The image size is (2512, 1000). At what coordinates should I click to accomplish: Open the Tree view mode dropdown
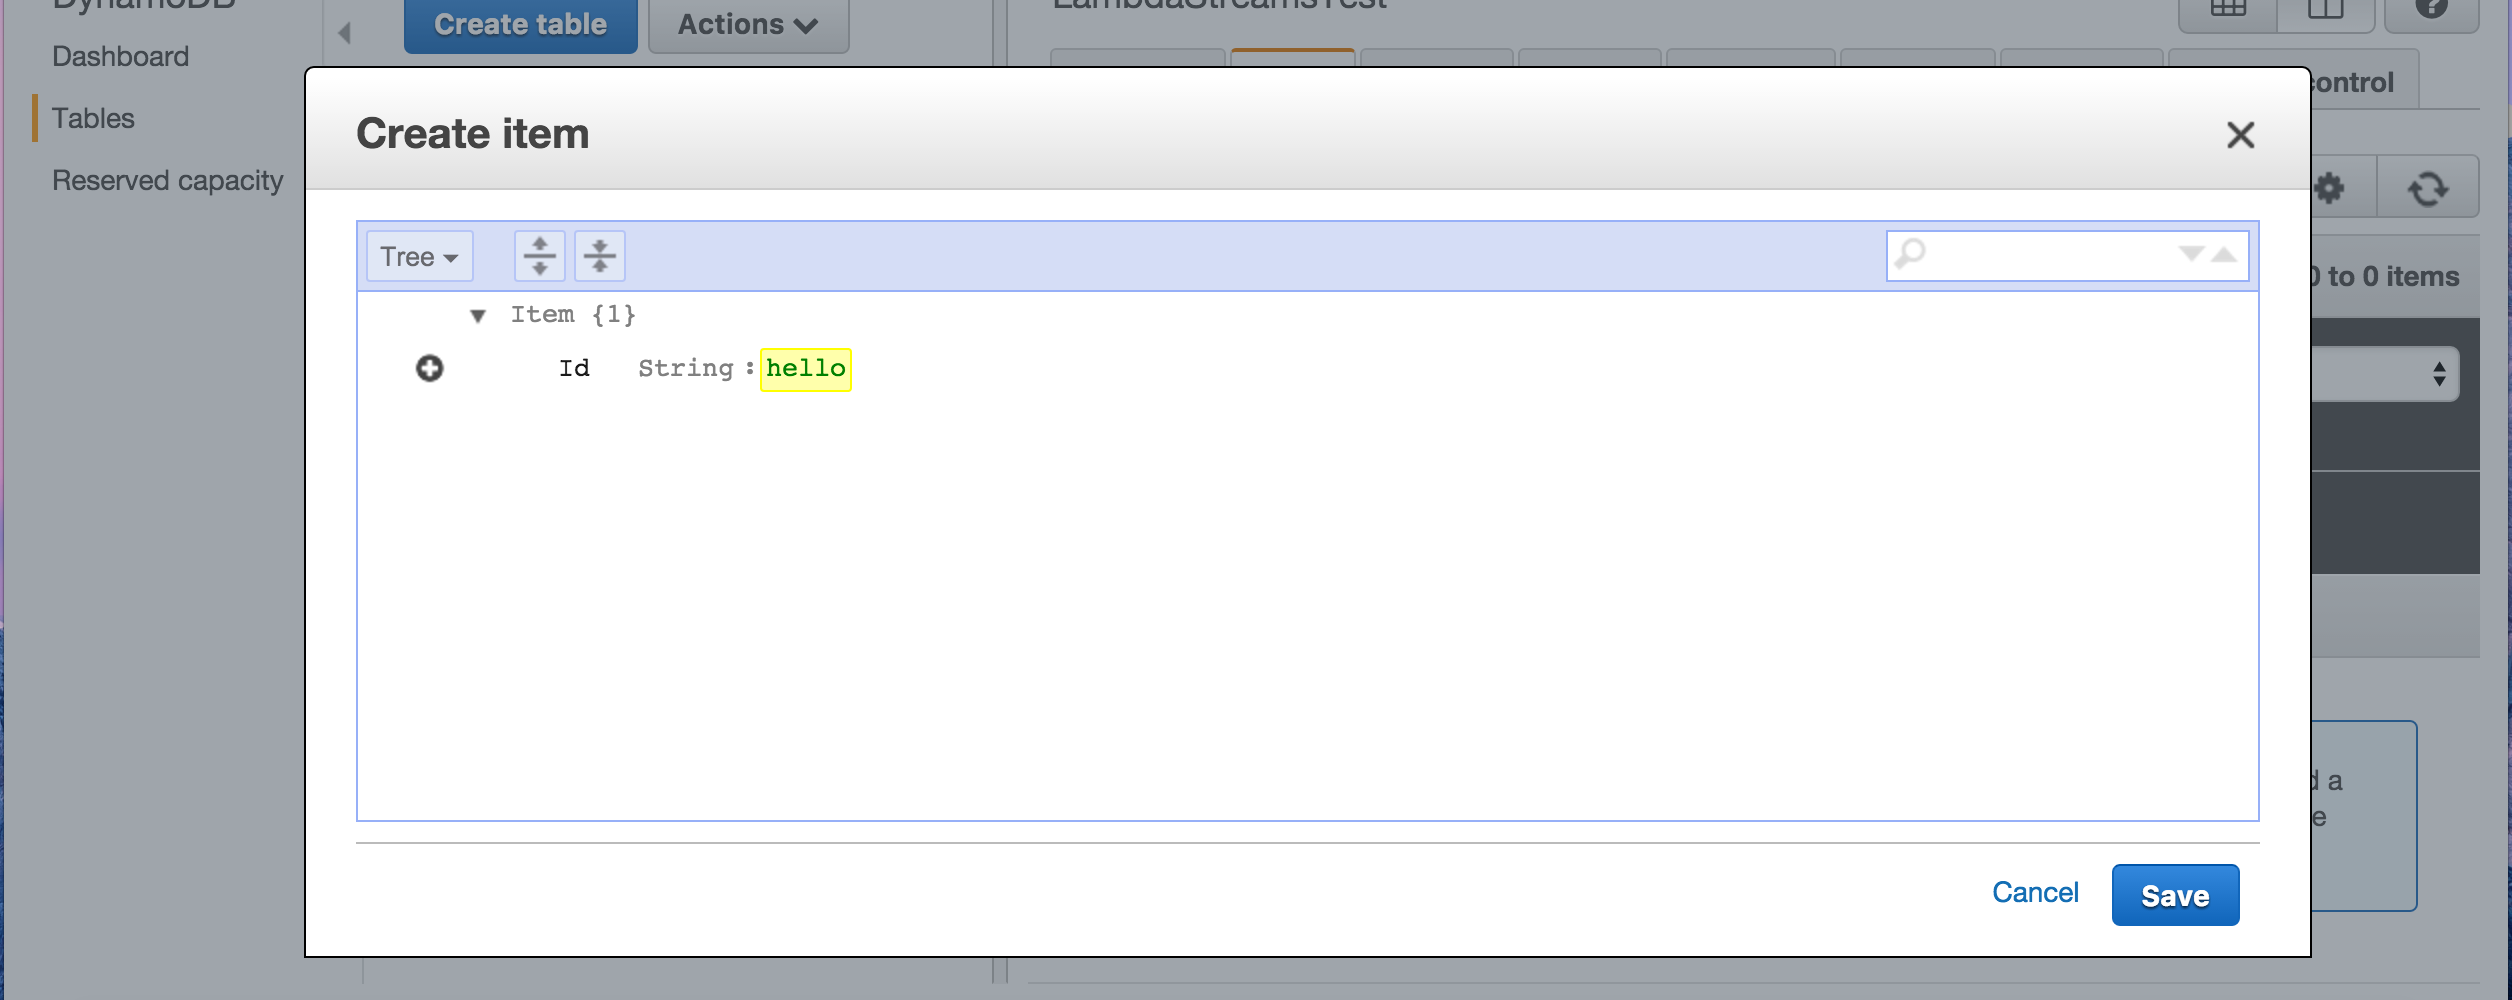click(x=418, y=255)
